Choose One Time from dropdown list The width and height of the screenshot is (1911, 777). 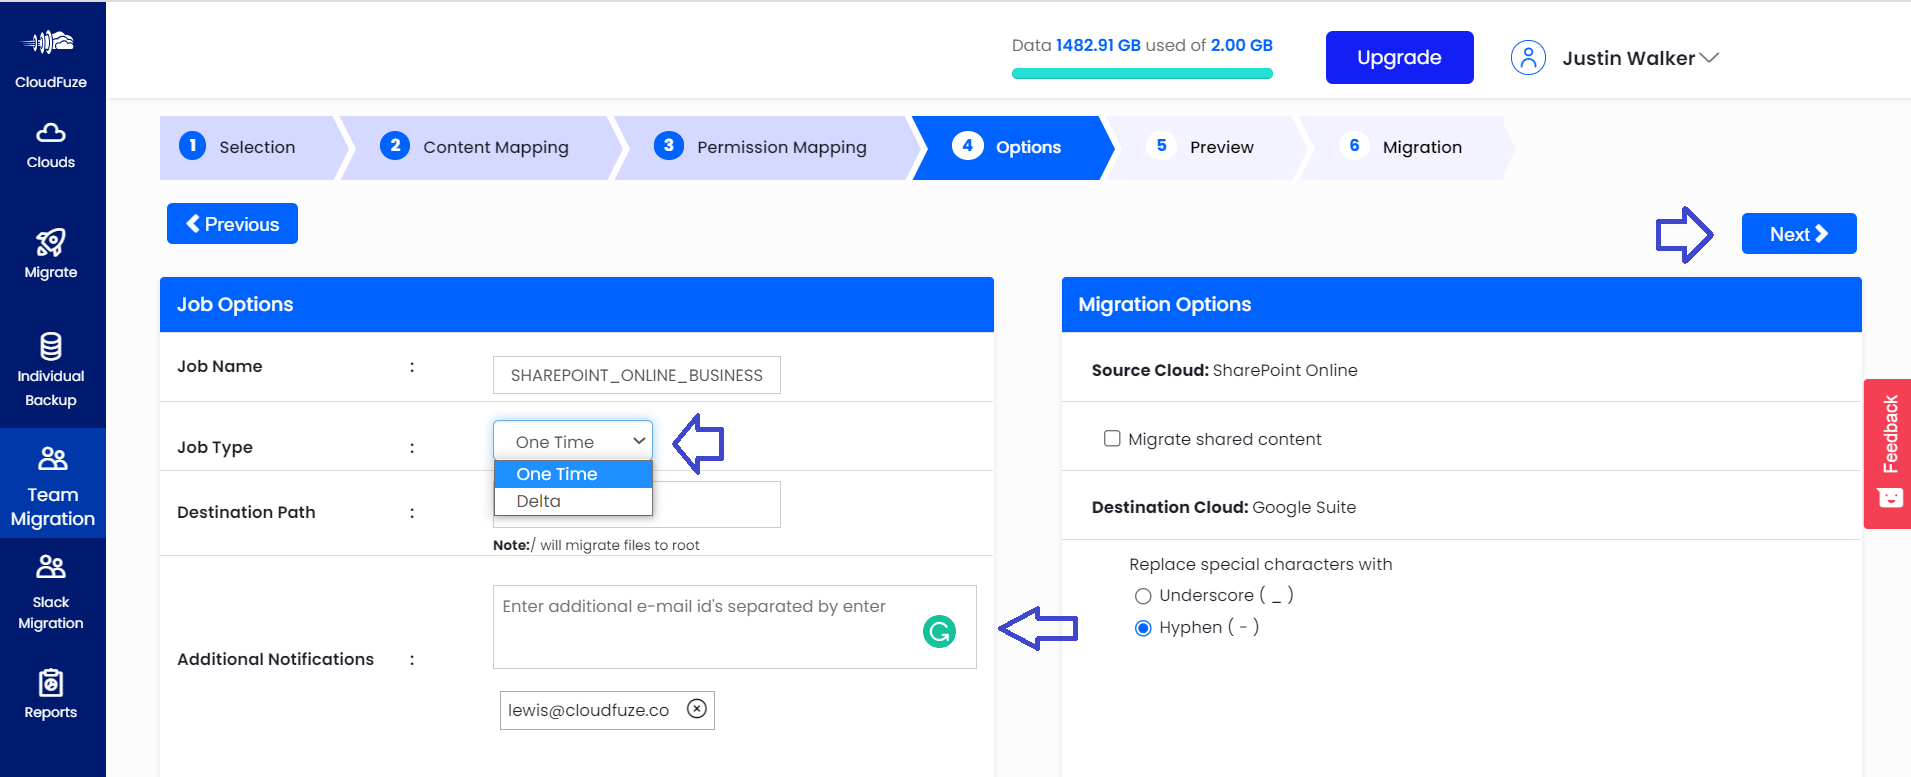click(573, 474)
